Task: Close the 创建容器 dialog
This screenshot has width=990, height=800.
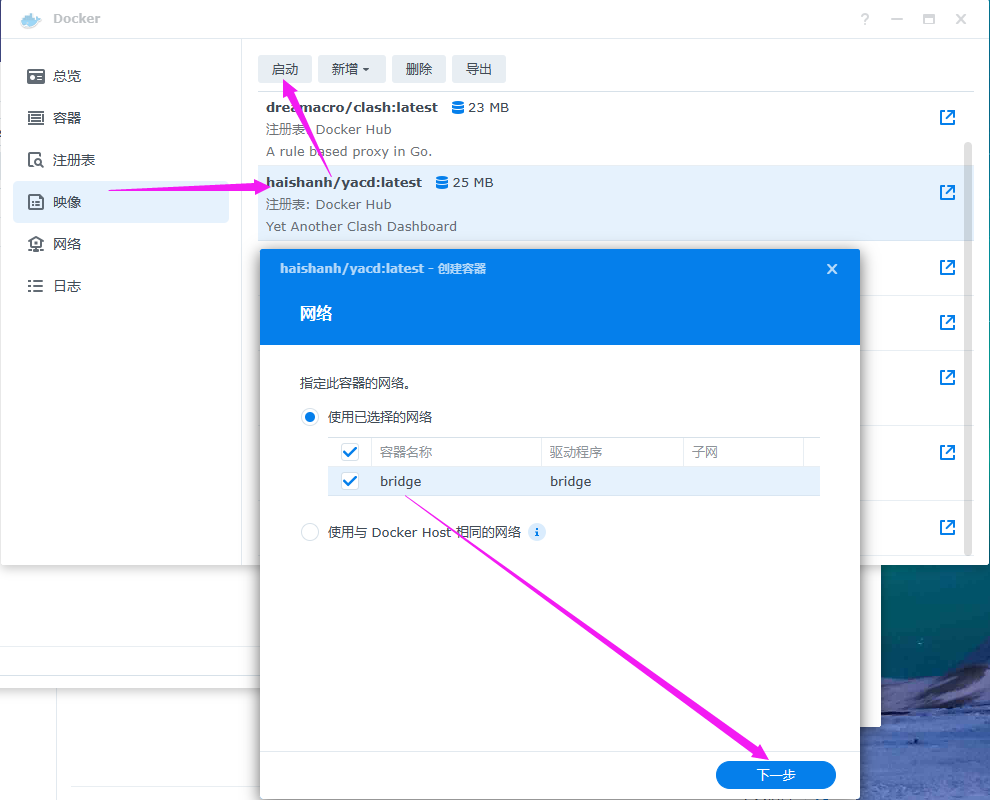Action: (x=832, y=269)
